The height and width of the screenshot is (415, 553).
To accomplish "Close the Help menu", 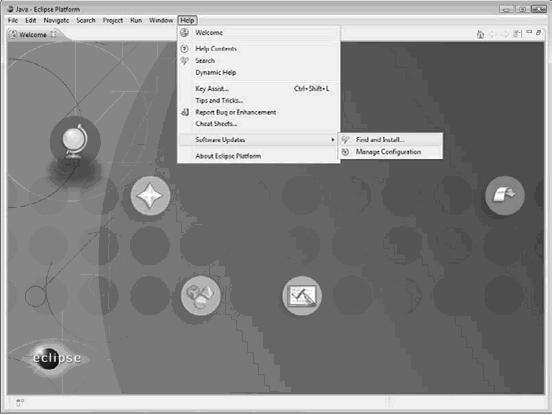I will [x=187, y=20].
